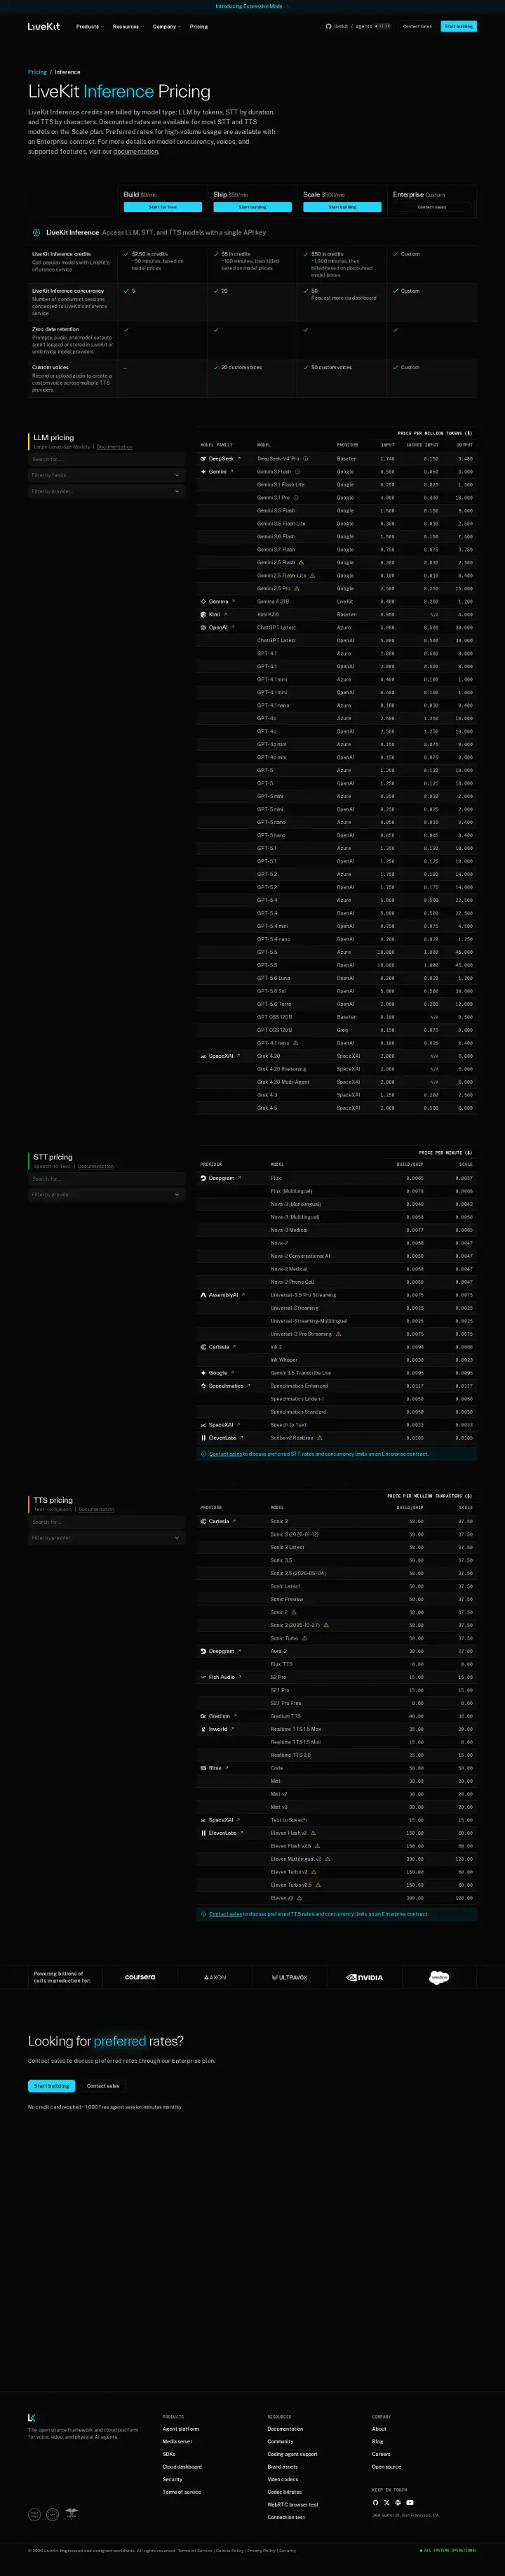Click the LiveKit logo in the header
505x2576 pixels.
pyautogui.click(x=44, y=27)
